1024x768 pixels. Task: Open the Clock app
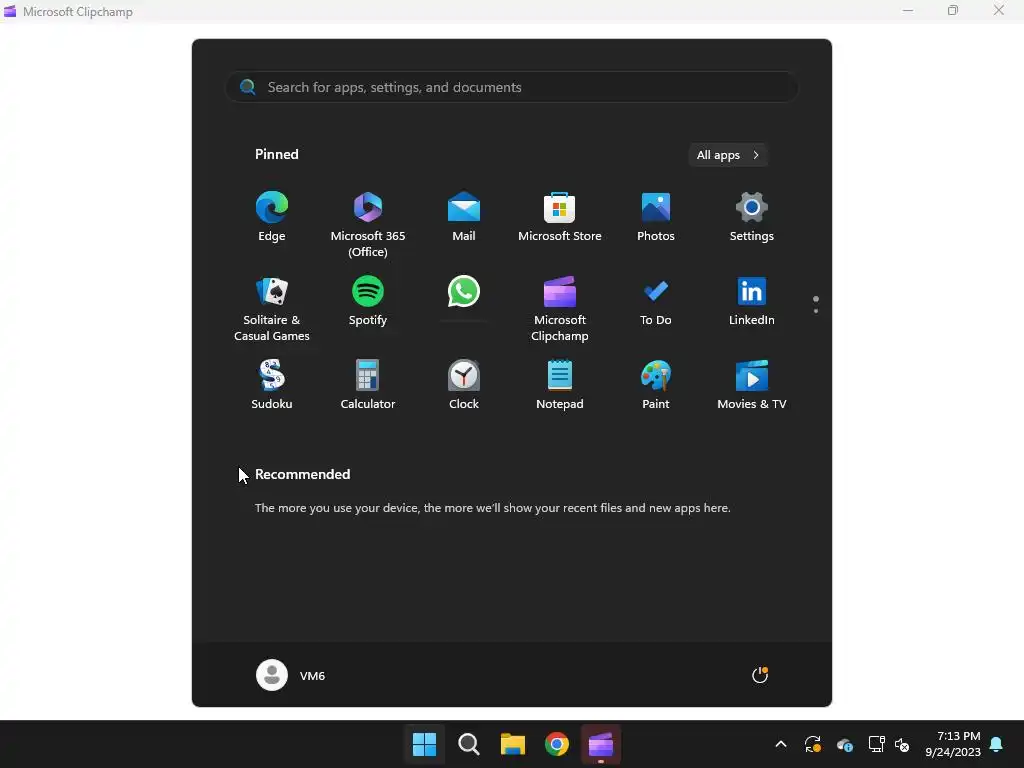coord(464,385)
